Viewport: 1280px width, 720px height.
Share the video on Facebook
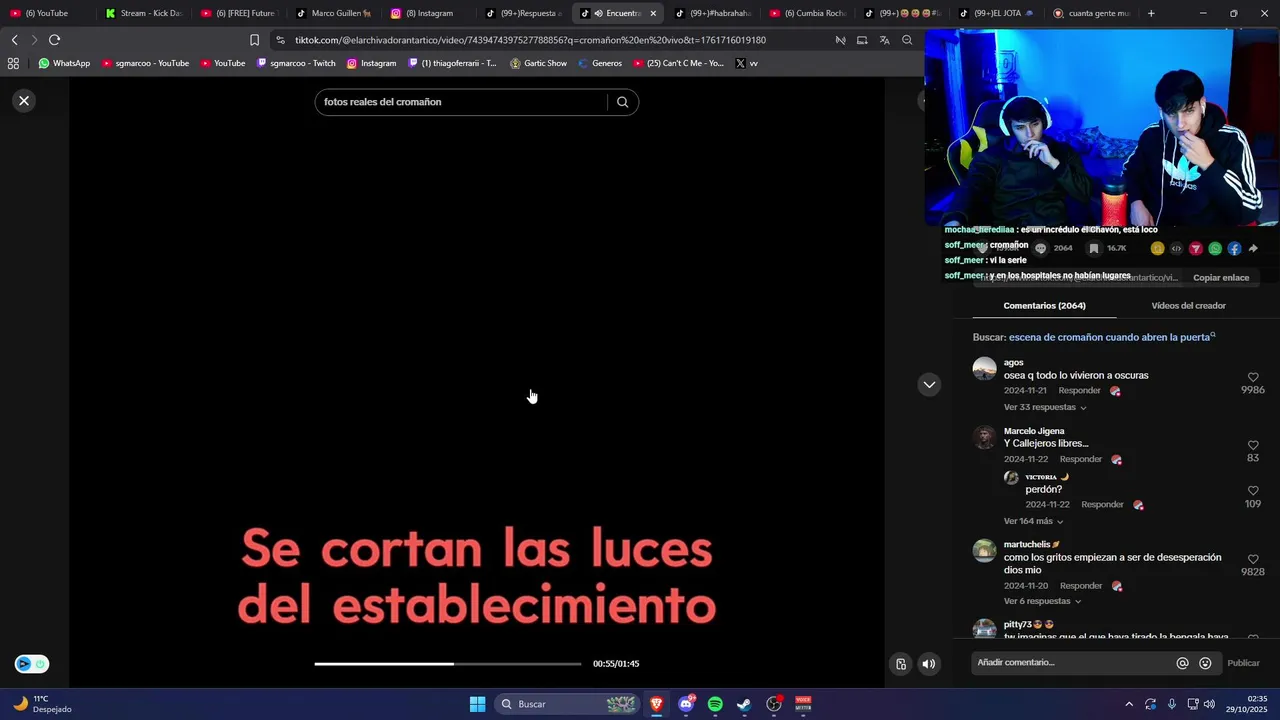[x=1234, y=249]
